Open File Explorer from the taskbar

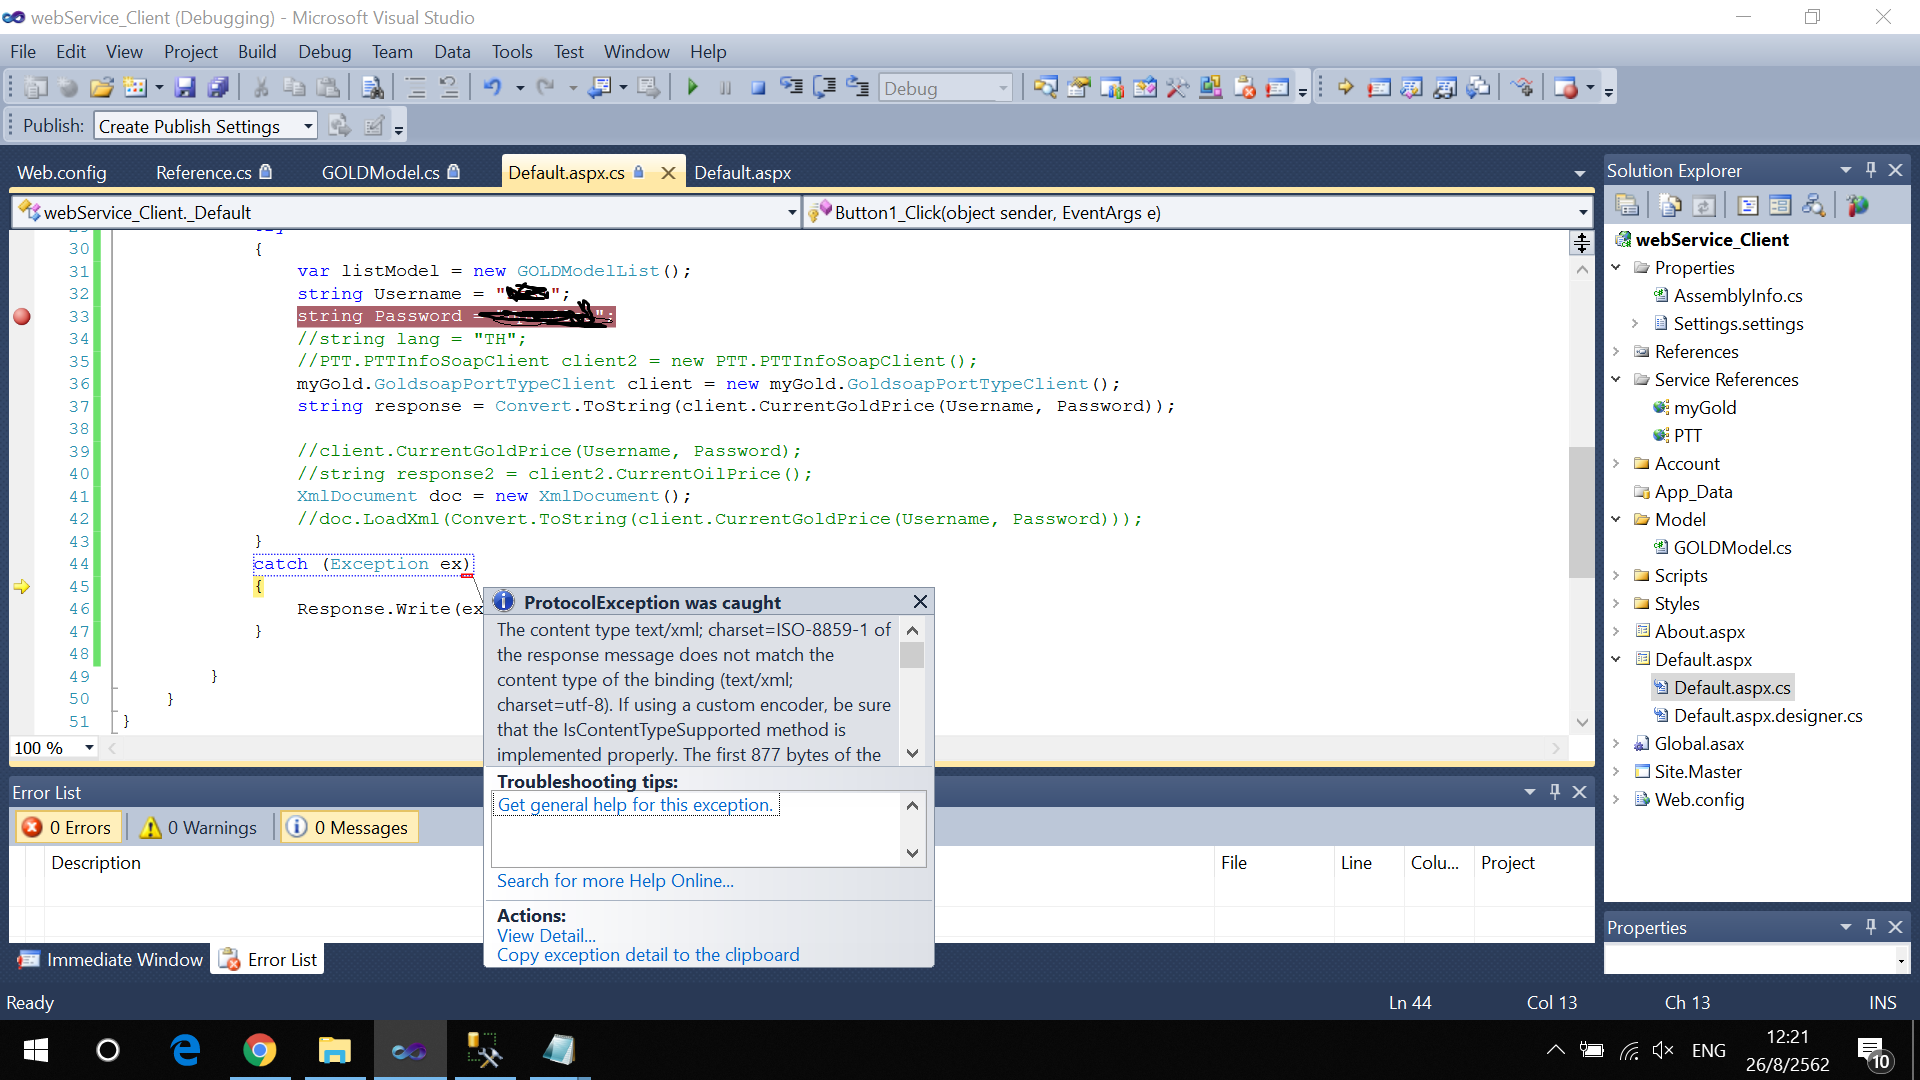point(334,1050)
